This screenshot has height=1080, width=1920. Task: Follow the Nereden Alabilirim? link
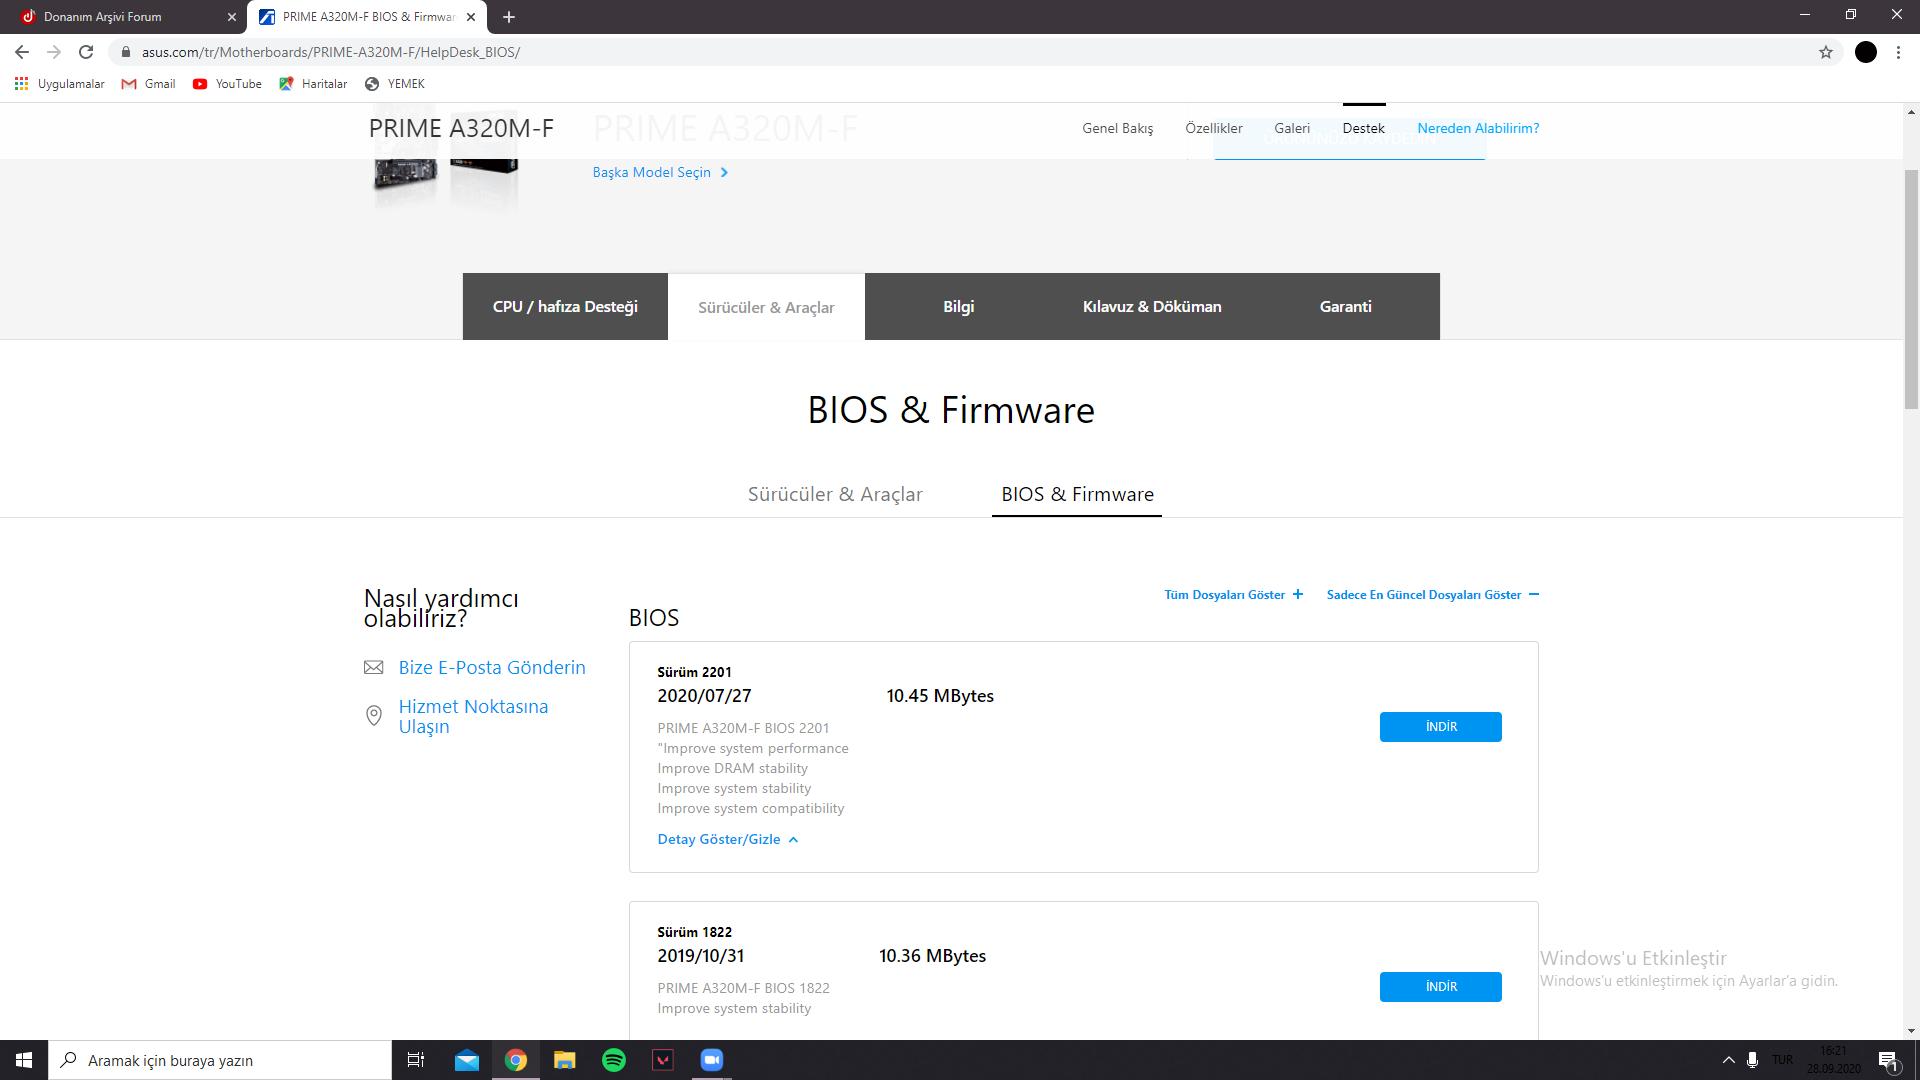[x=1478, y=128]
